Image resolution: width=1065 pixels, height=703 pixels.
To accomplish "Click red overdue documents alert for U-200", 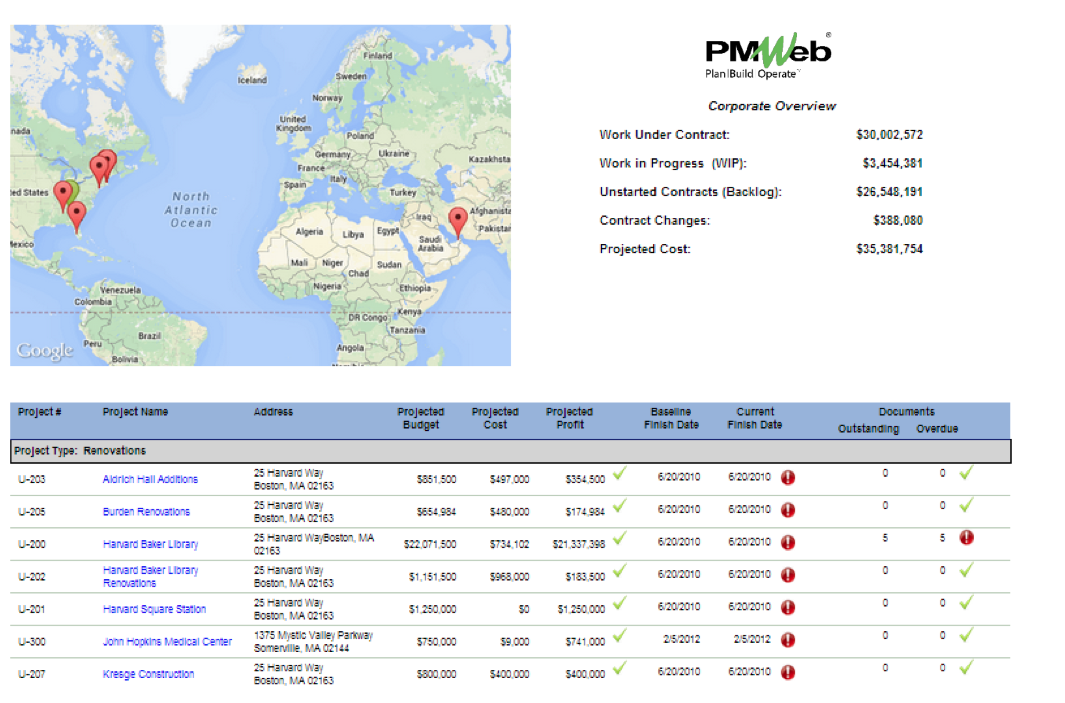I will pyautogui.click(x=967, y=538).
